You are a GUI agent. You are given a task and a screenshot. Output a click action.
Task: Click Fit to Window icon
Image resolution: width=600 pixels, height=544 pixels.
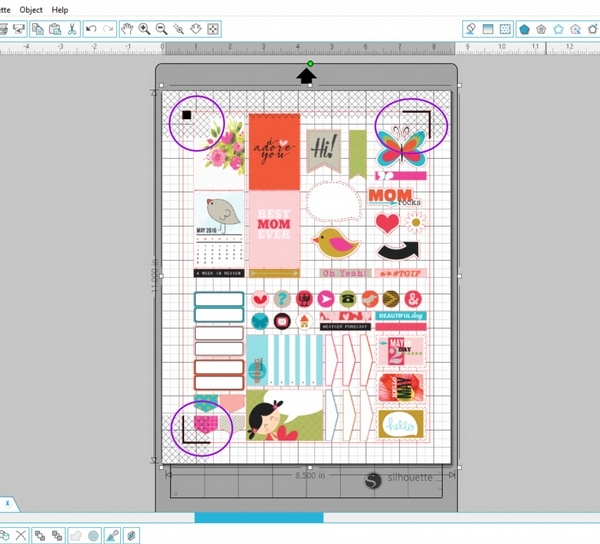click(213, 29)
